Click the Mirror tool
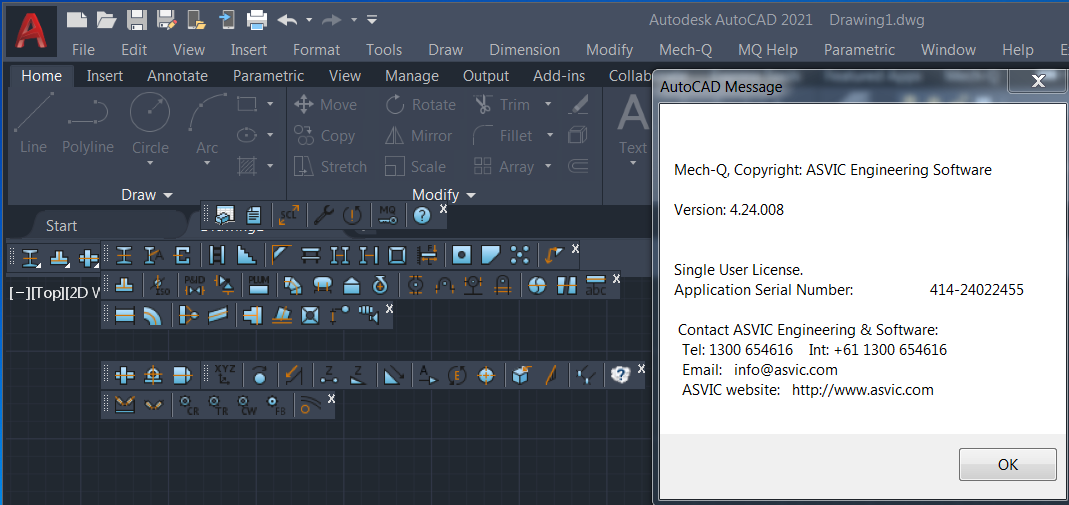Image resolution: width=1069 pixels, height=505 pixels. pos(419,136)
